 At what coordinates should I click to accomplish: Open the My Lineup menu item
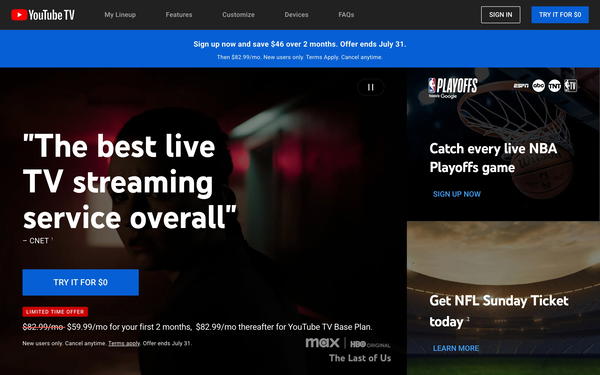coord(120,15)
